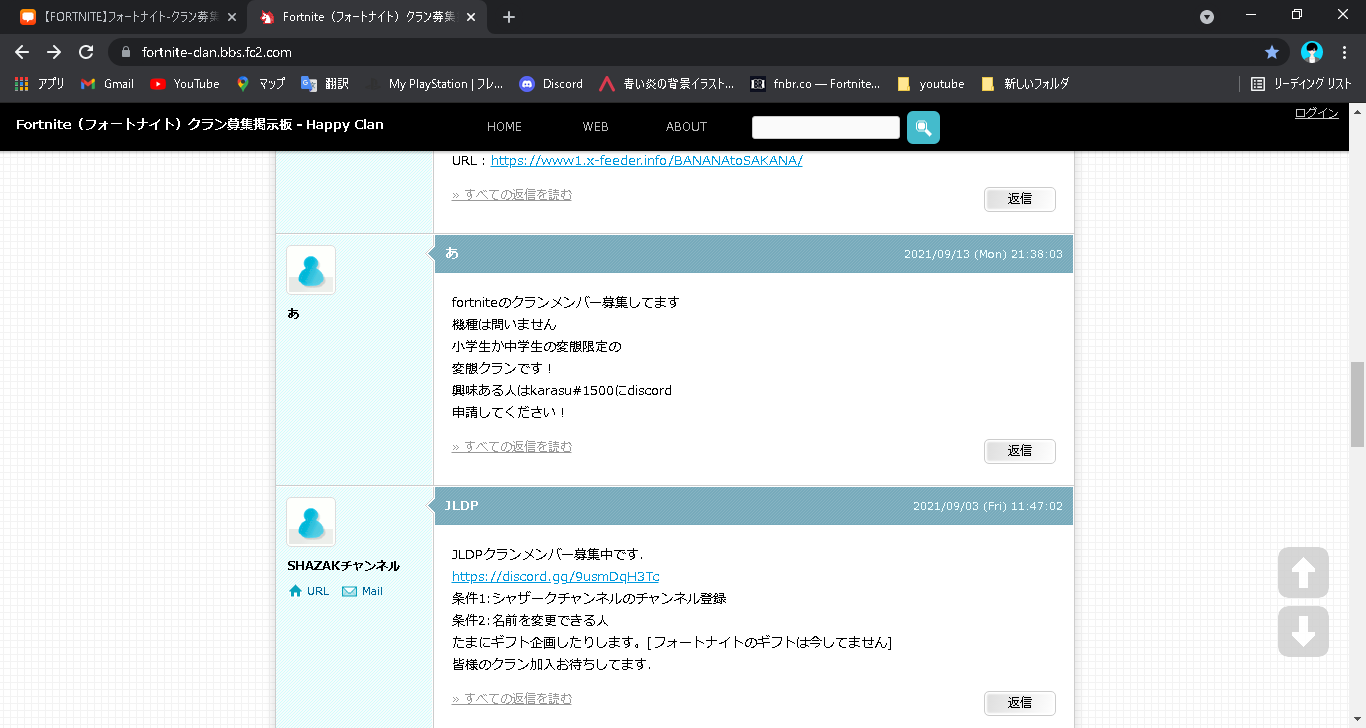Click page vertical scrollbar thumb
The width and height of the screenshot is (1366, 728).
point(1357,405)
